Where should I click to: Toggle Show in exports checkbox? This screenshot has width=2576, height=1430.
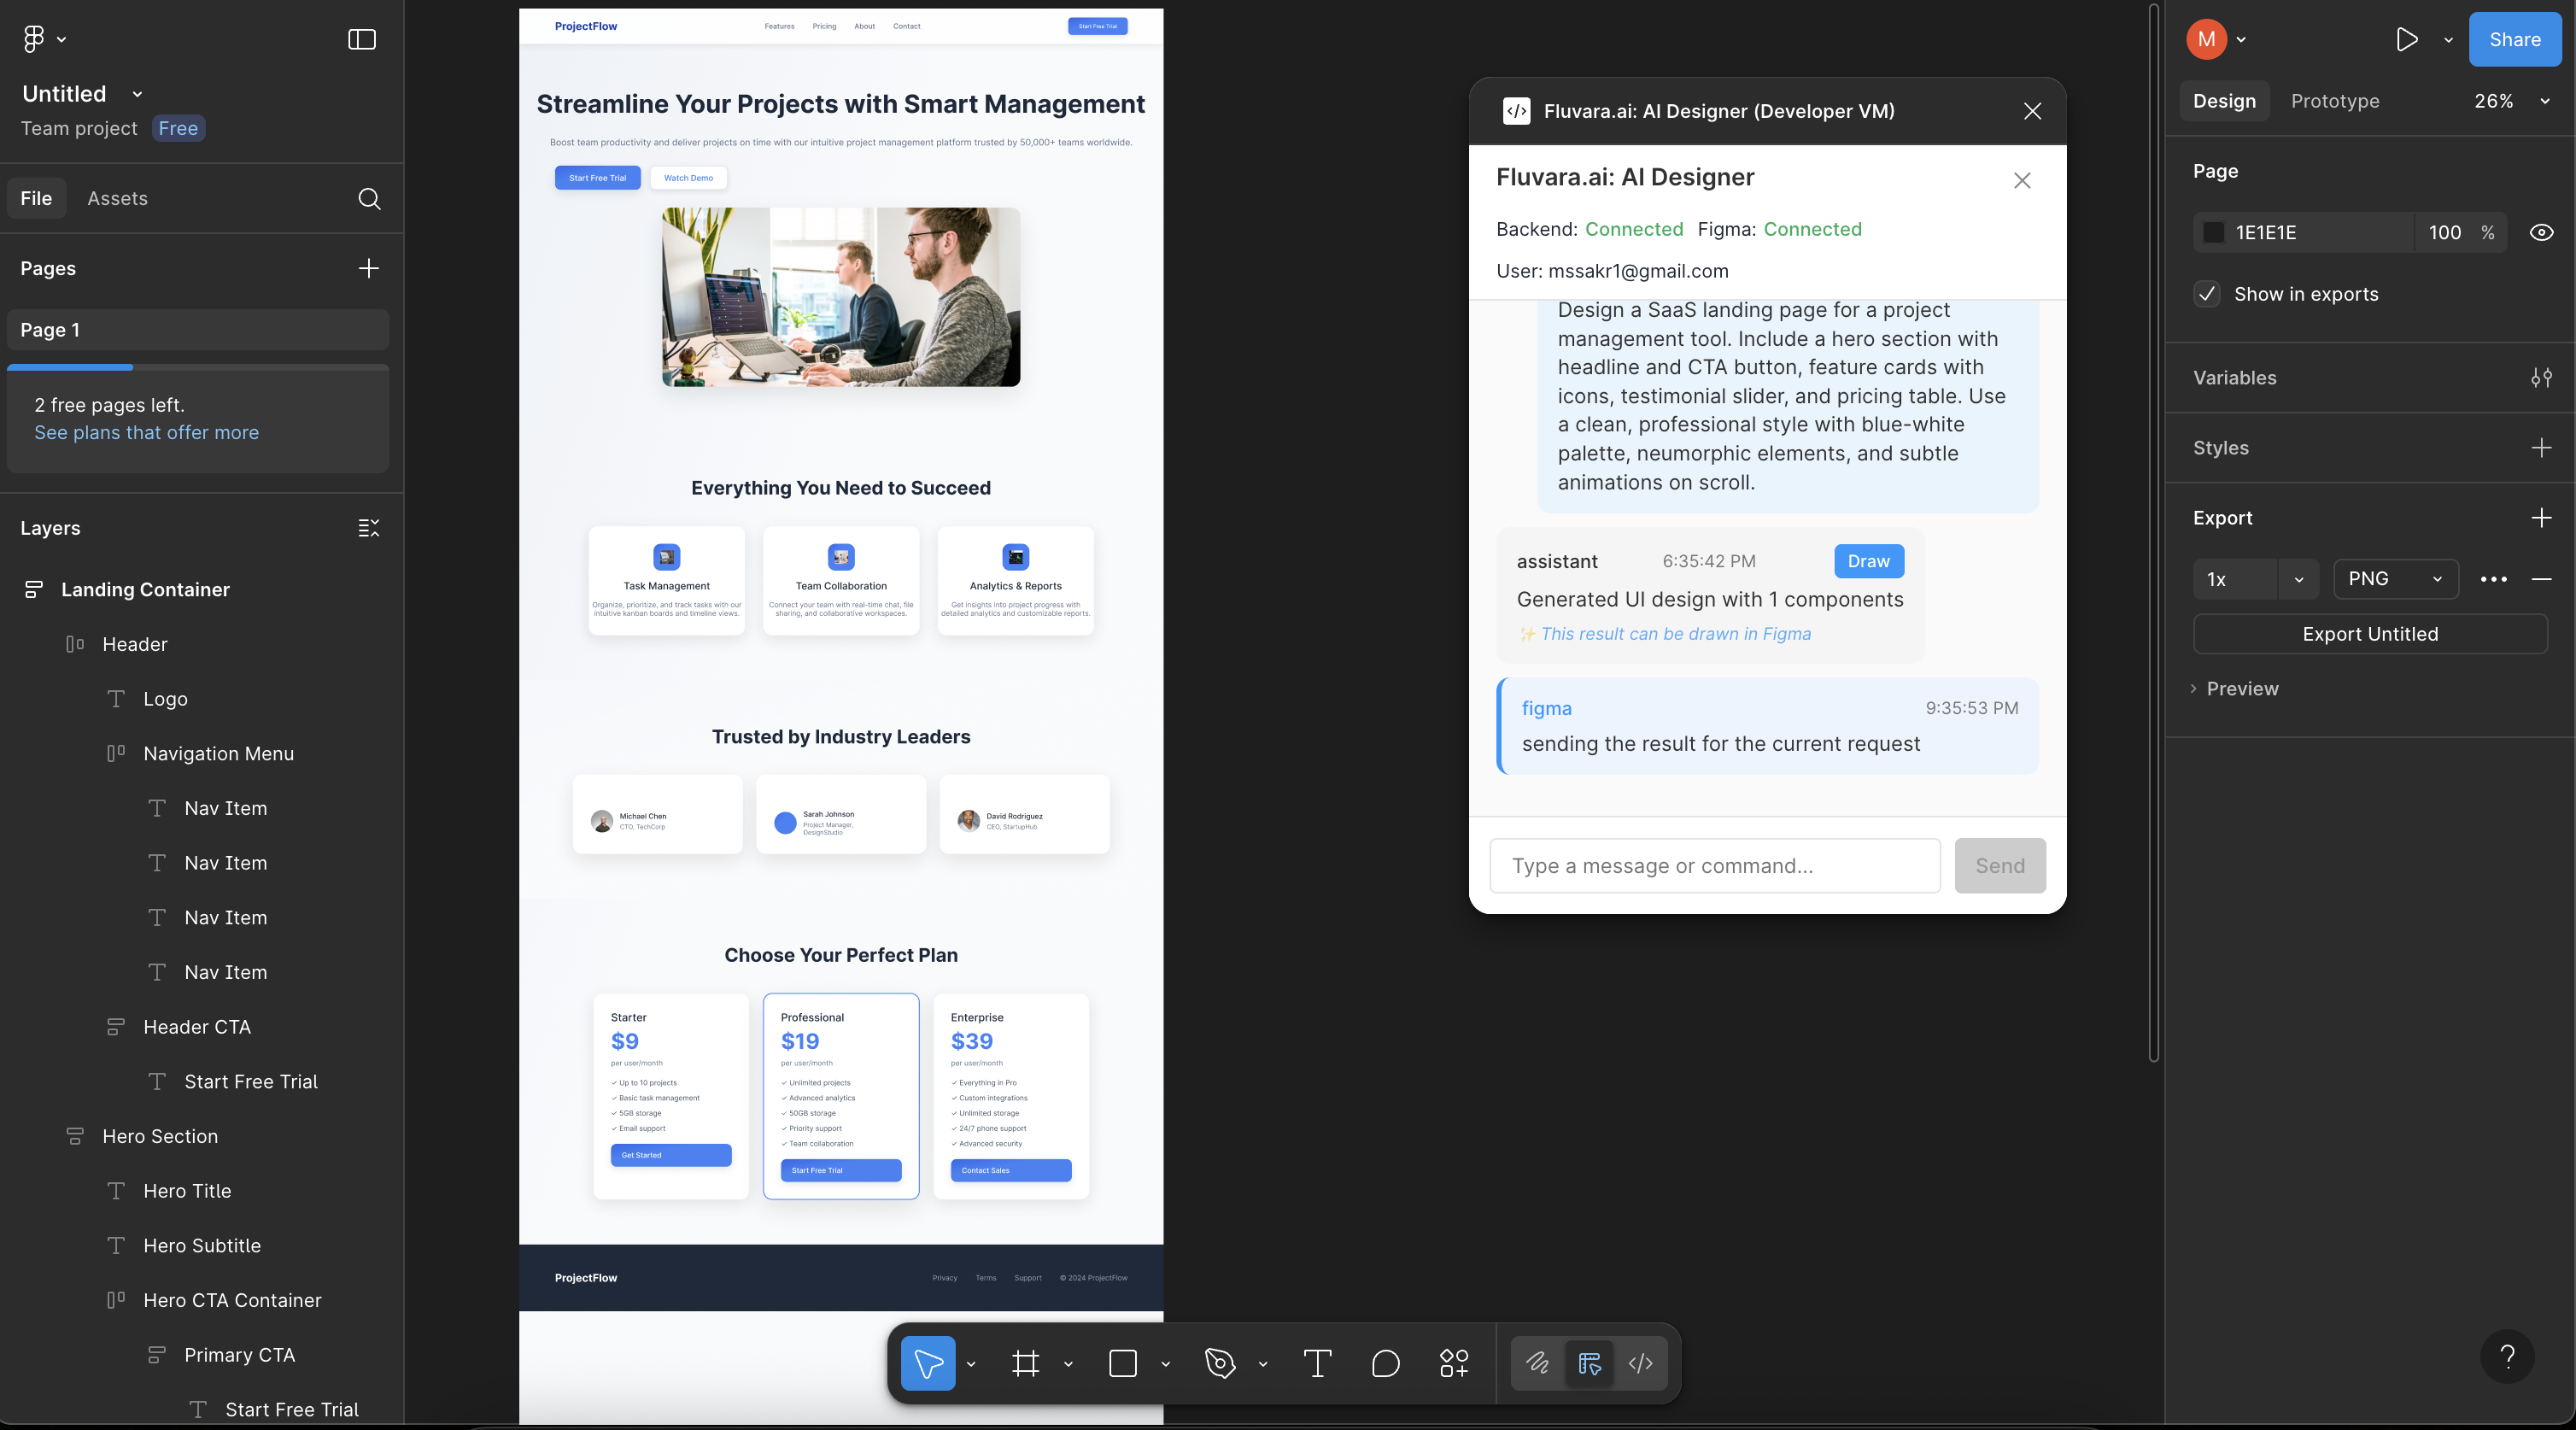(x=2207, y=294)
